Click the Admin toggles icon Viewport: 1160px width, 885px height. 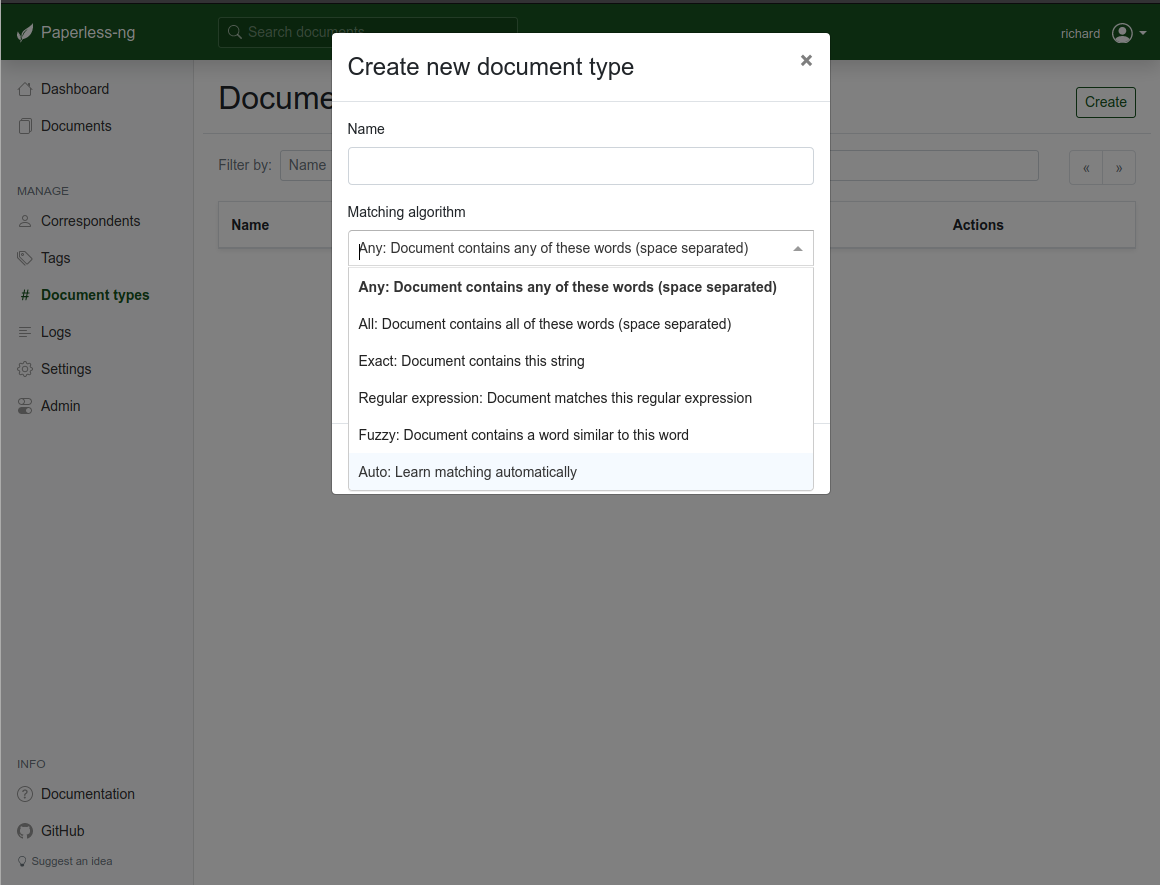point(25,406)
